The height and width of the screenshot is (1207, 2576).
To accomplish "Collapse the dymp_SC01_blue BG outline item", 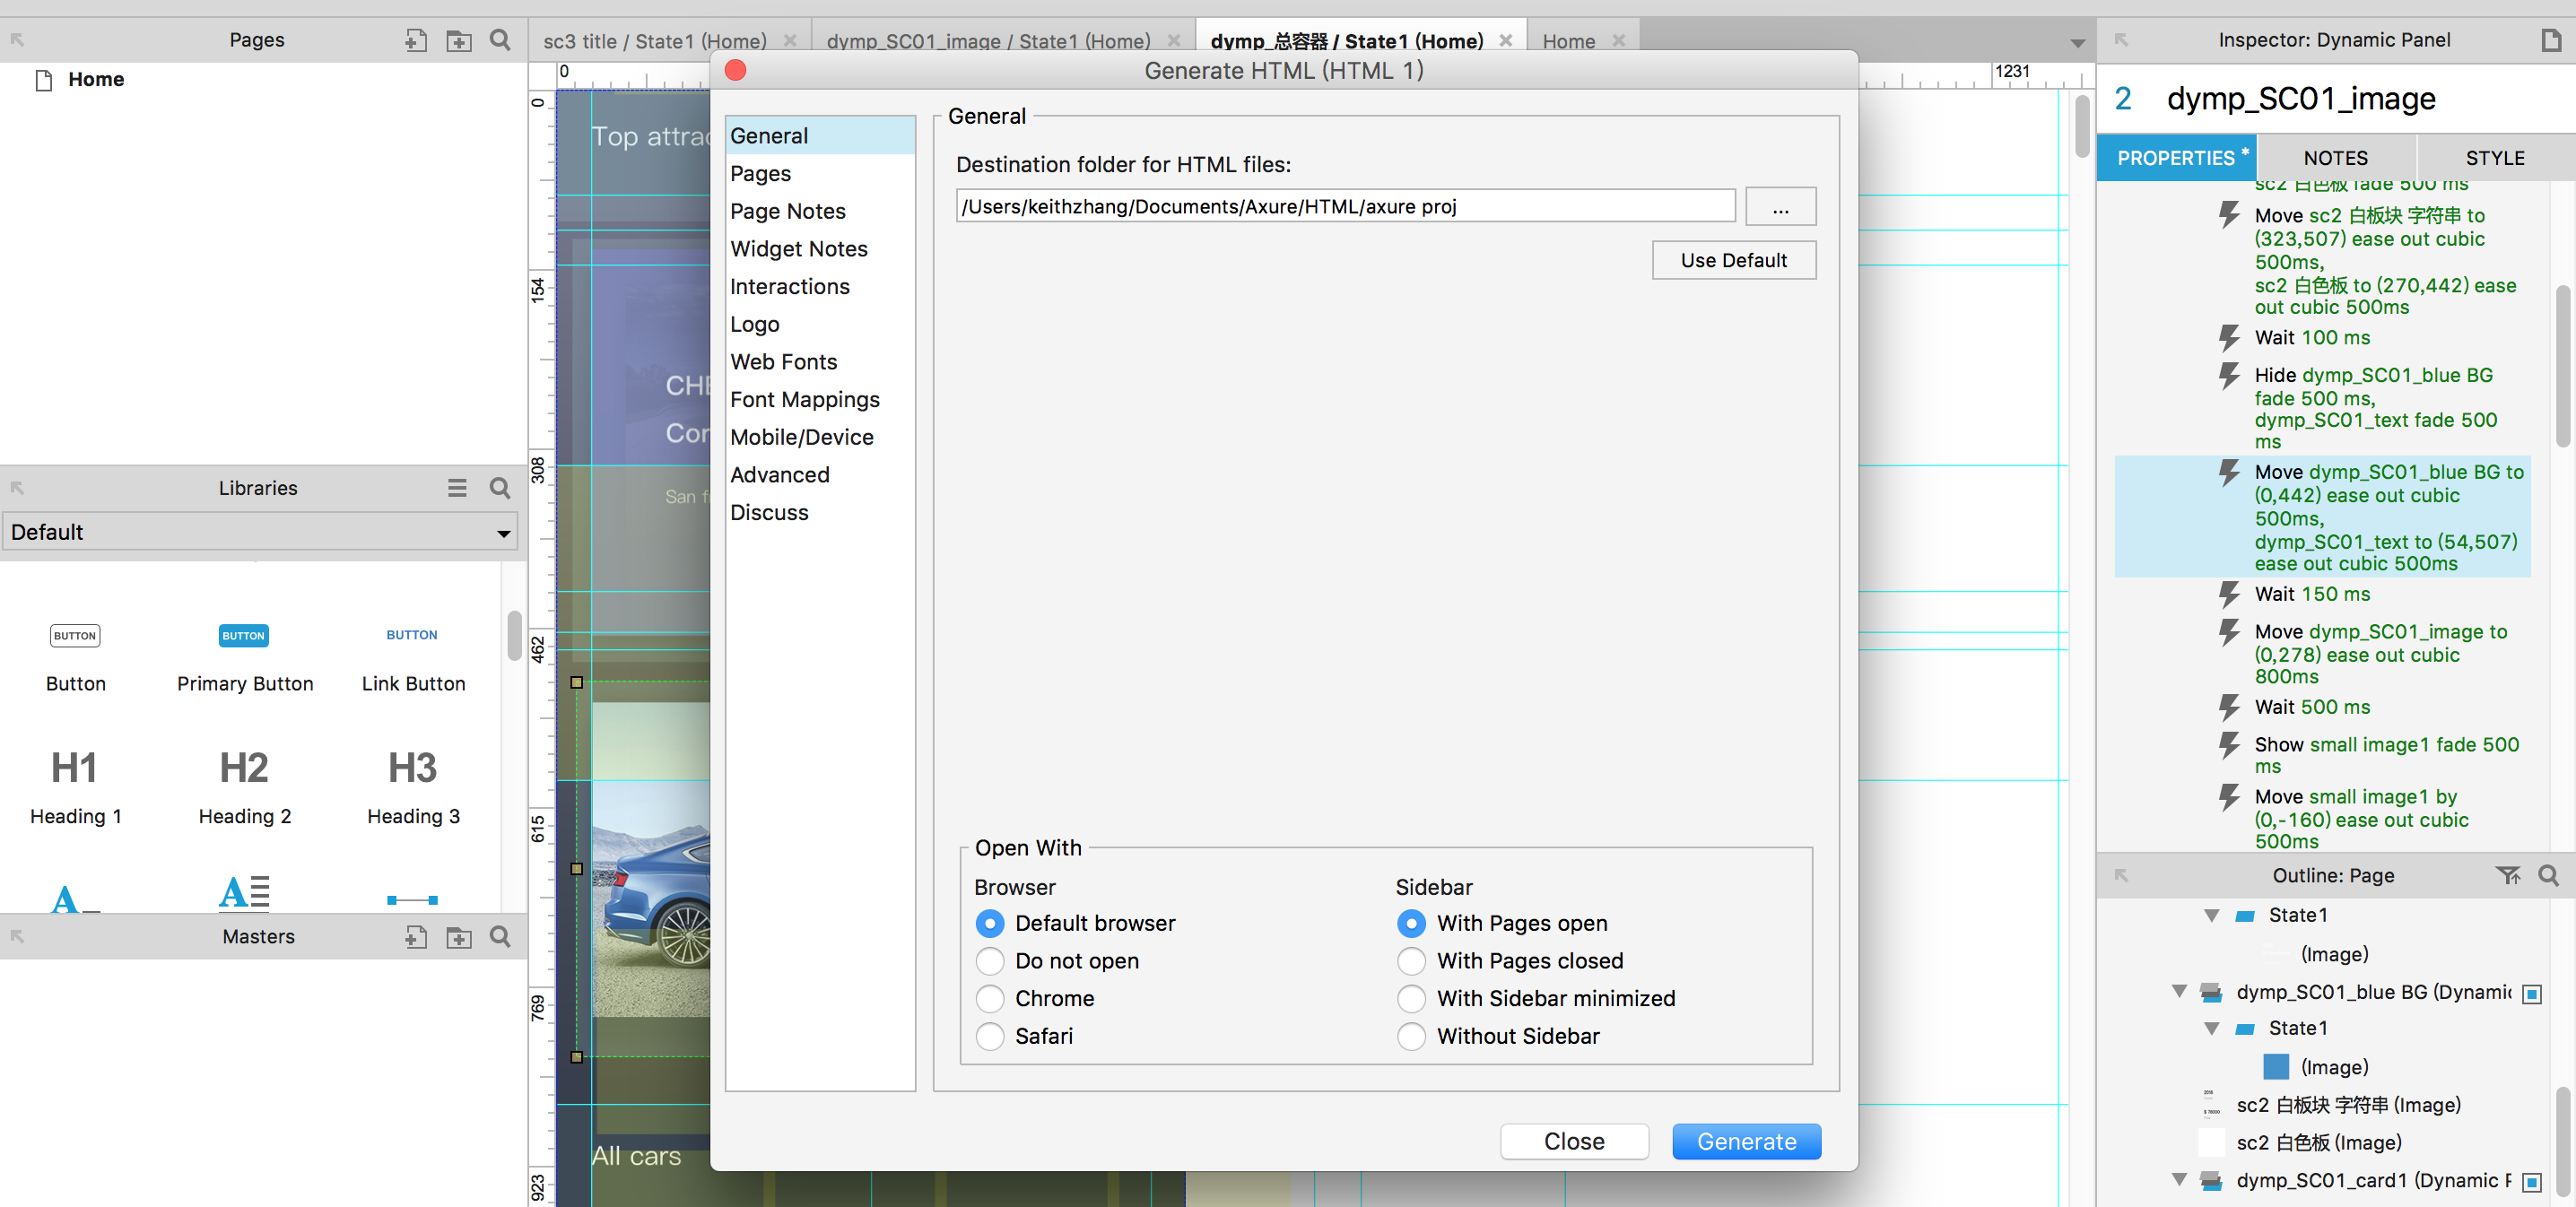I will (x=2179, y=991).
